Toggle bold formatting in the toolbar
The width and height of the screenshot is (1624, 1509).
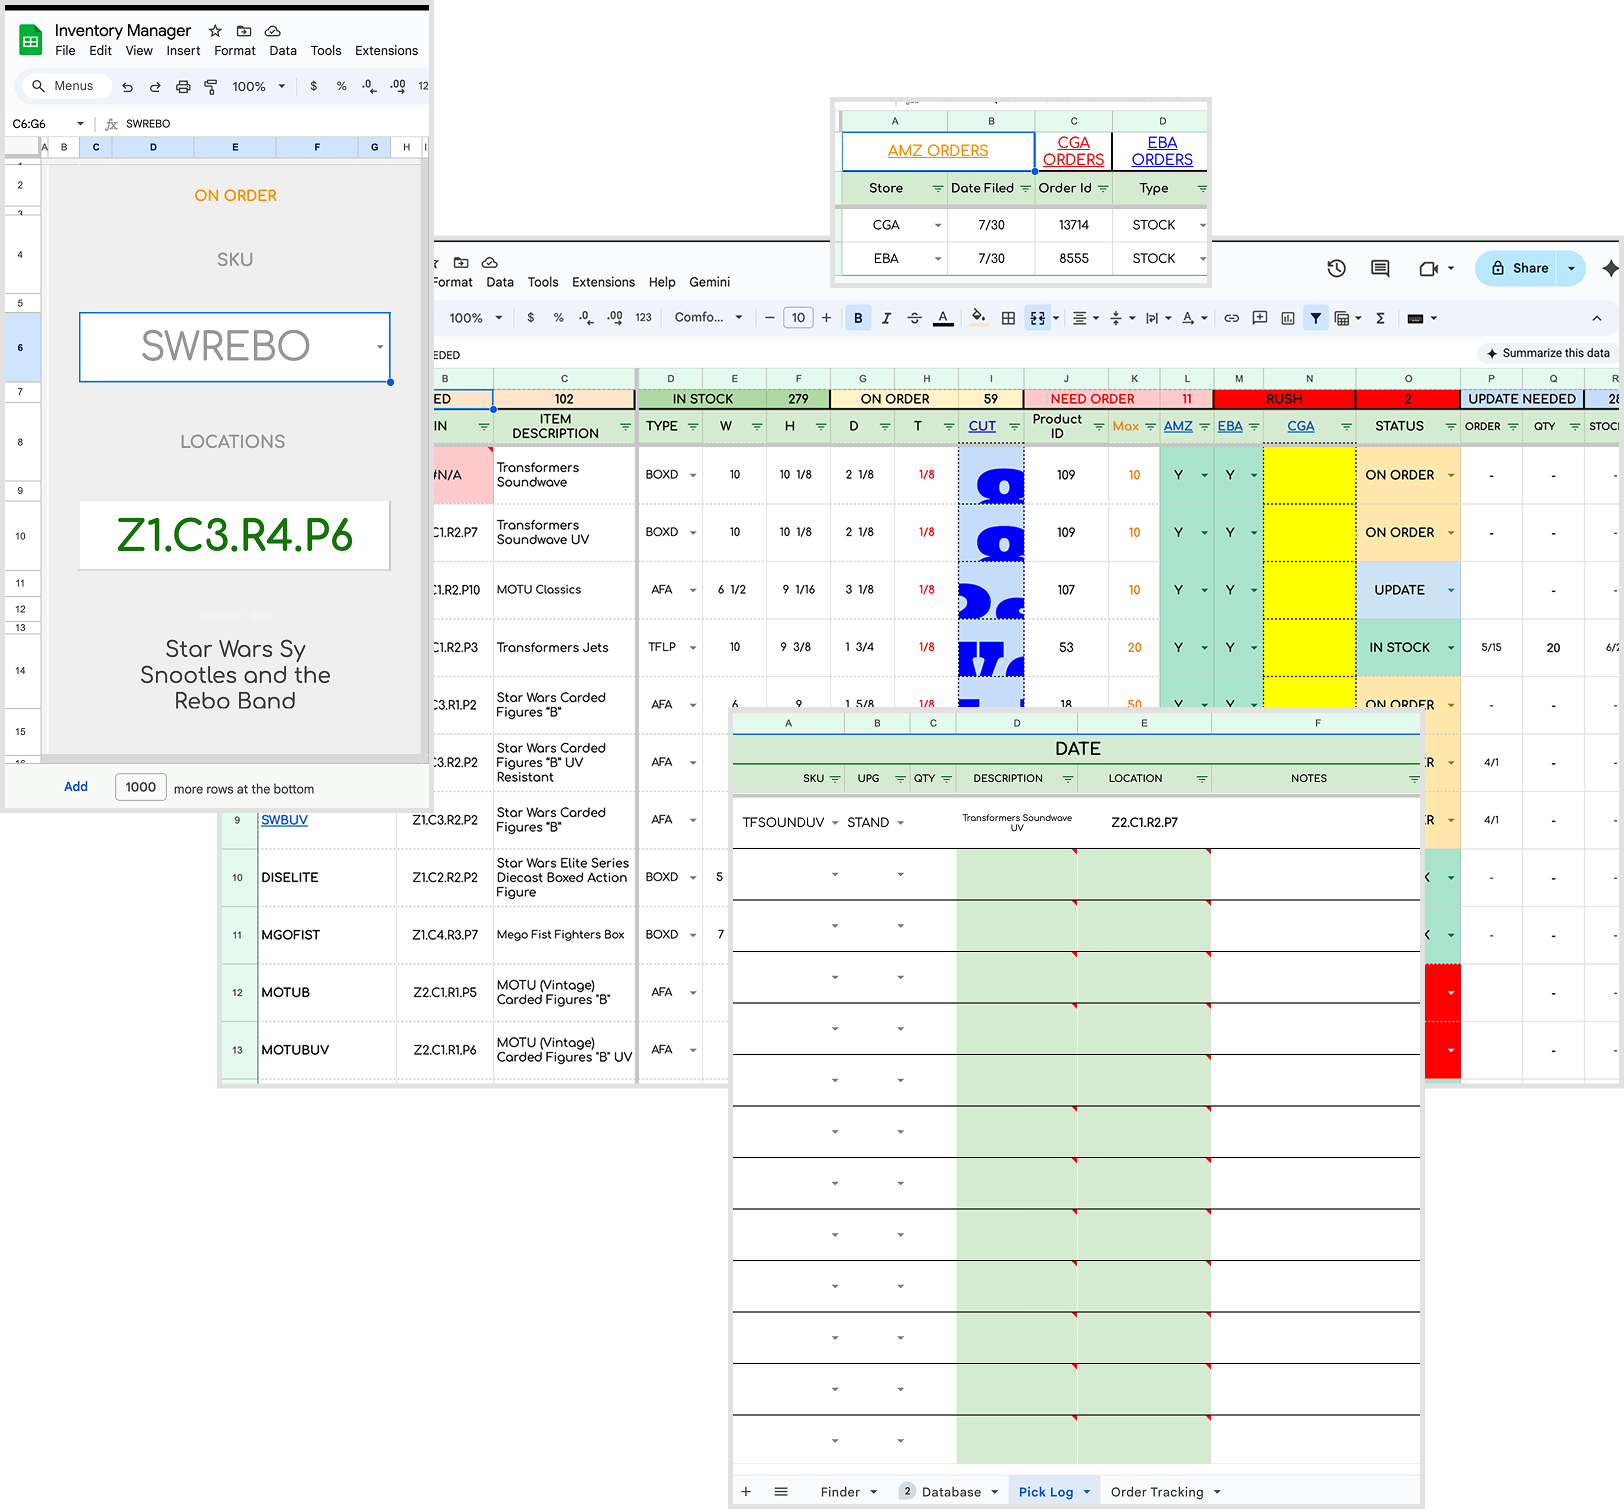point(858,318)
